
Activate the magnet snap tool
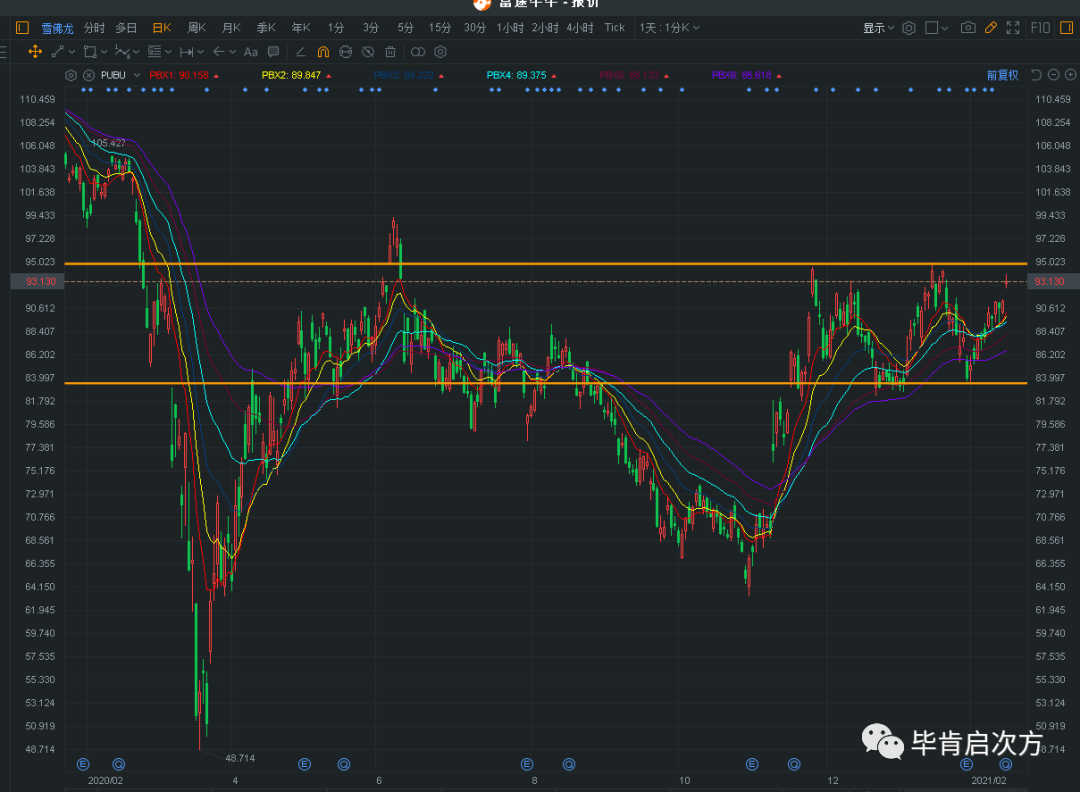323,52
